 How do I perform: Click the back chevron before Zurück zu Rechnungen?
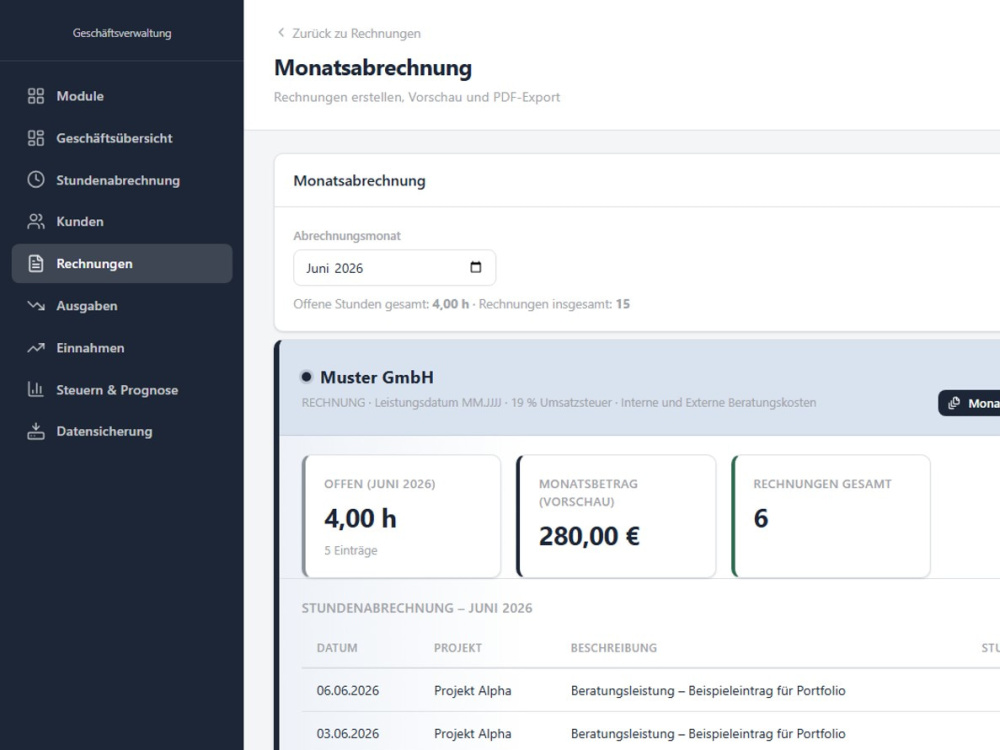click(281, 33)
